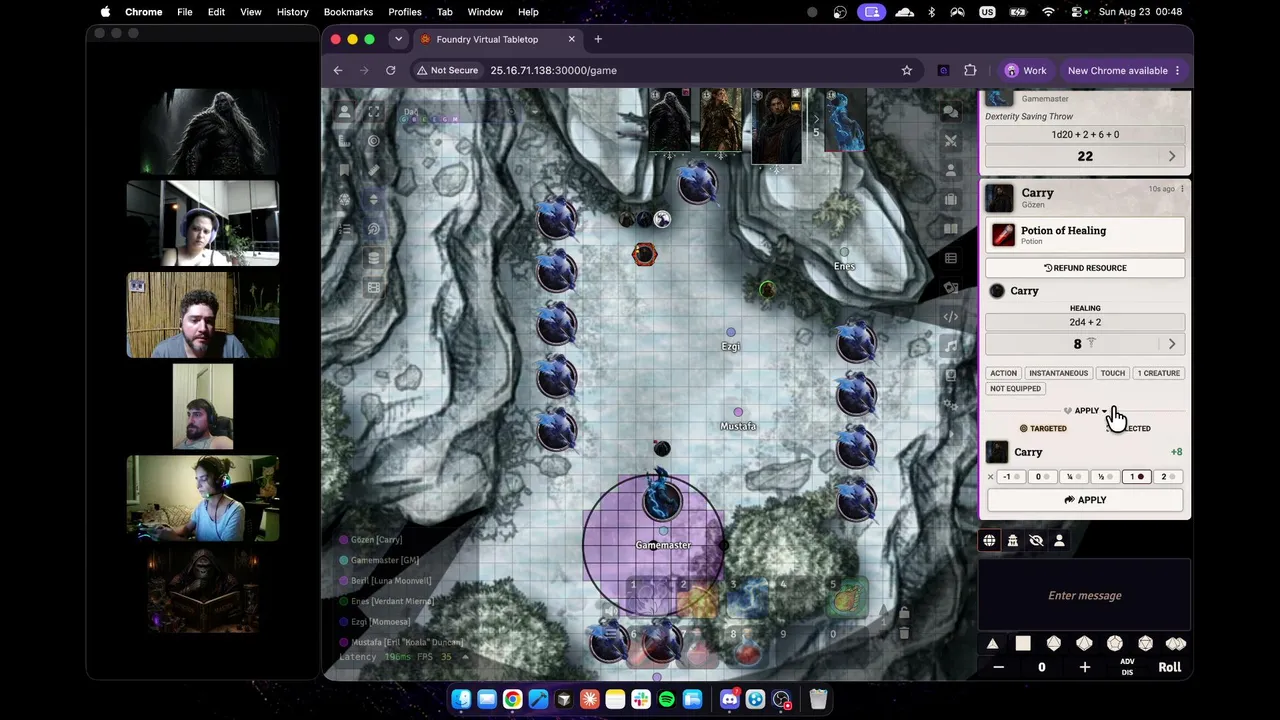Screen dimensions: 1280x720
Task: Open Spotify from the Dock
Action: pyautogui.click(x=667, y=699)
